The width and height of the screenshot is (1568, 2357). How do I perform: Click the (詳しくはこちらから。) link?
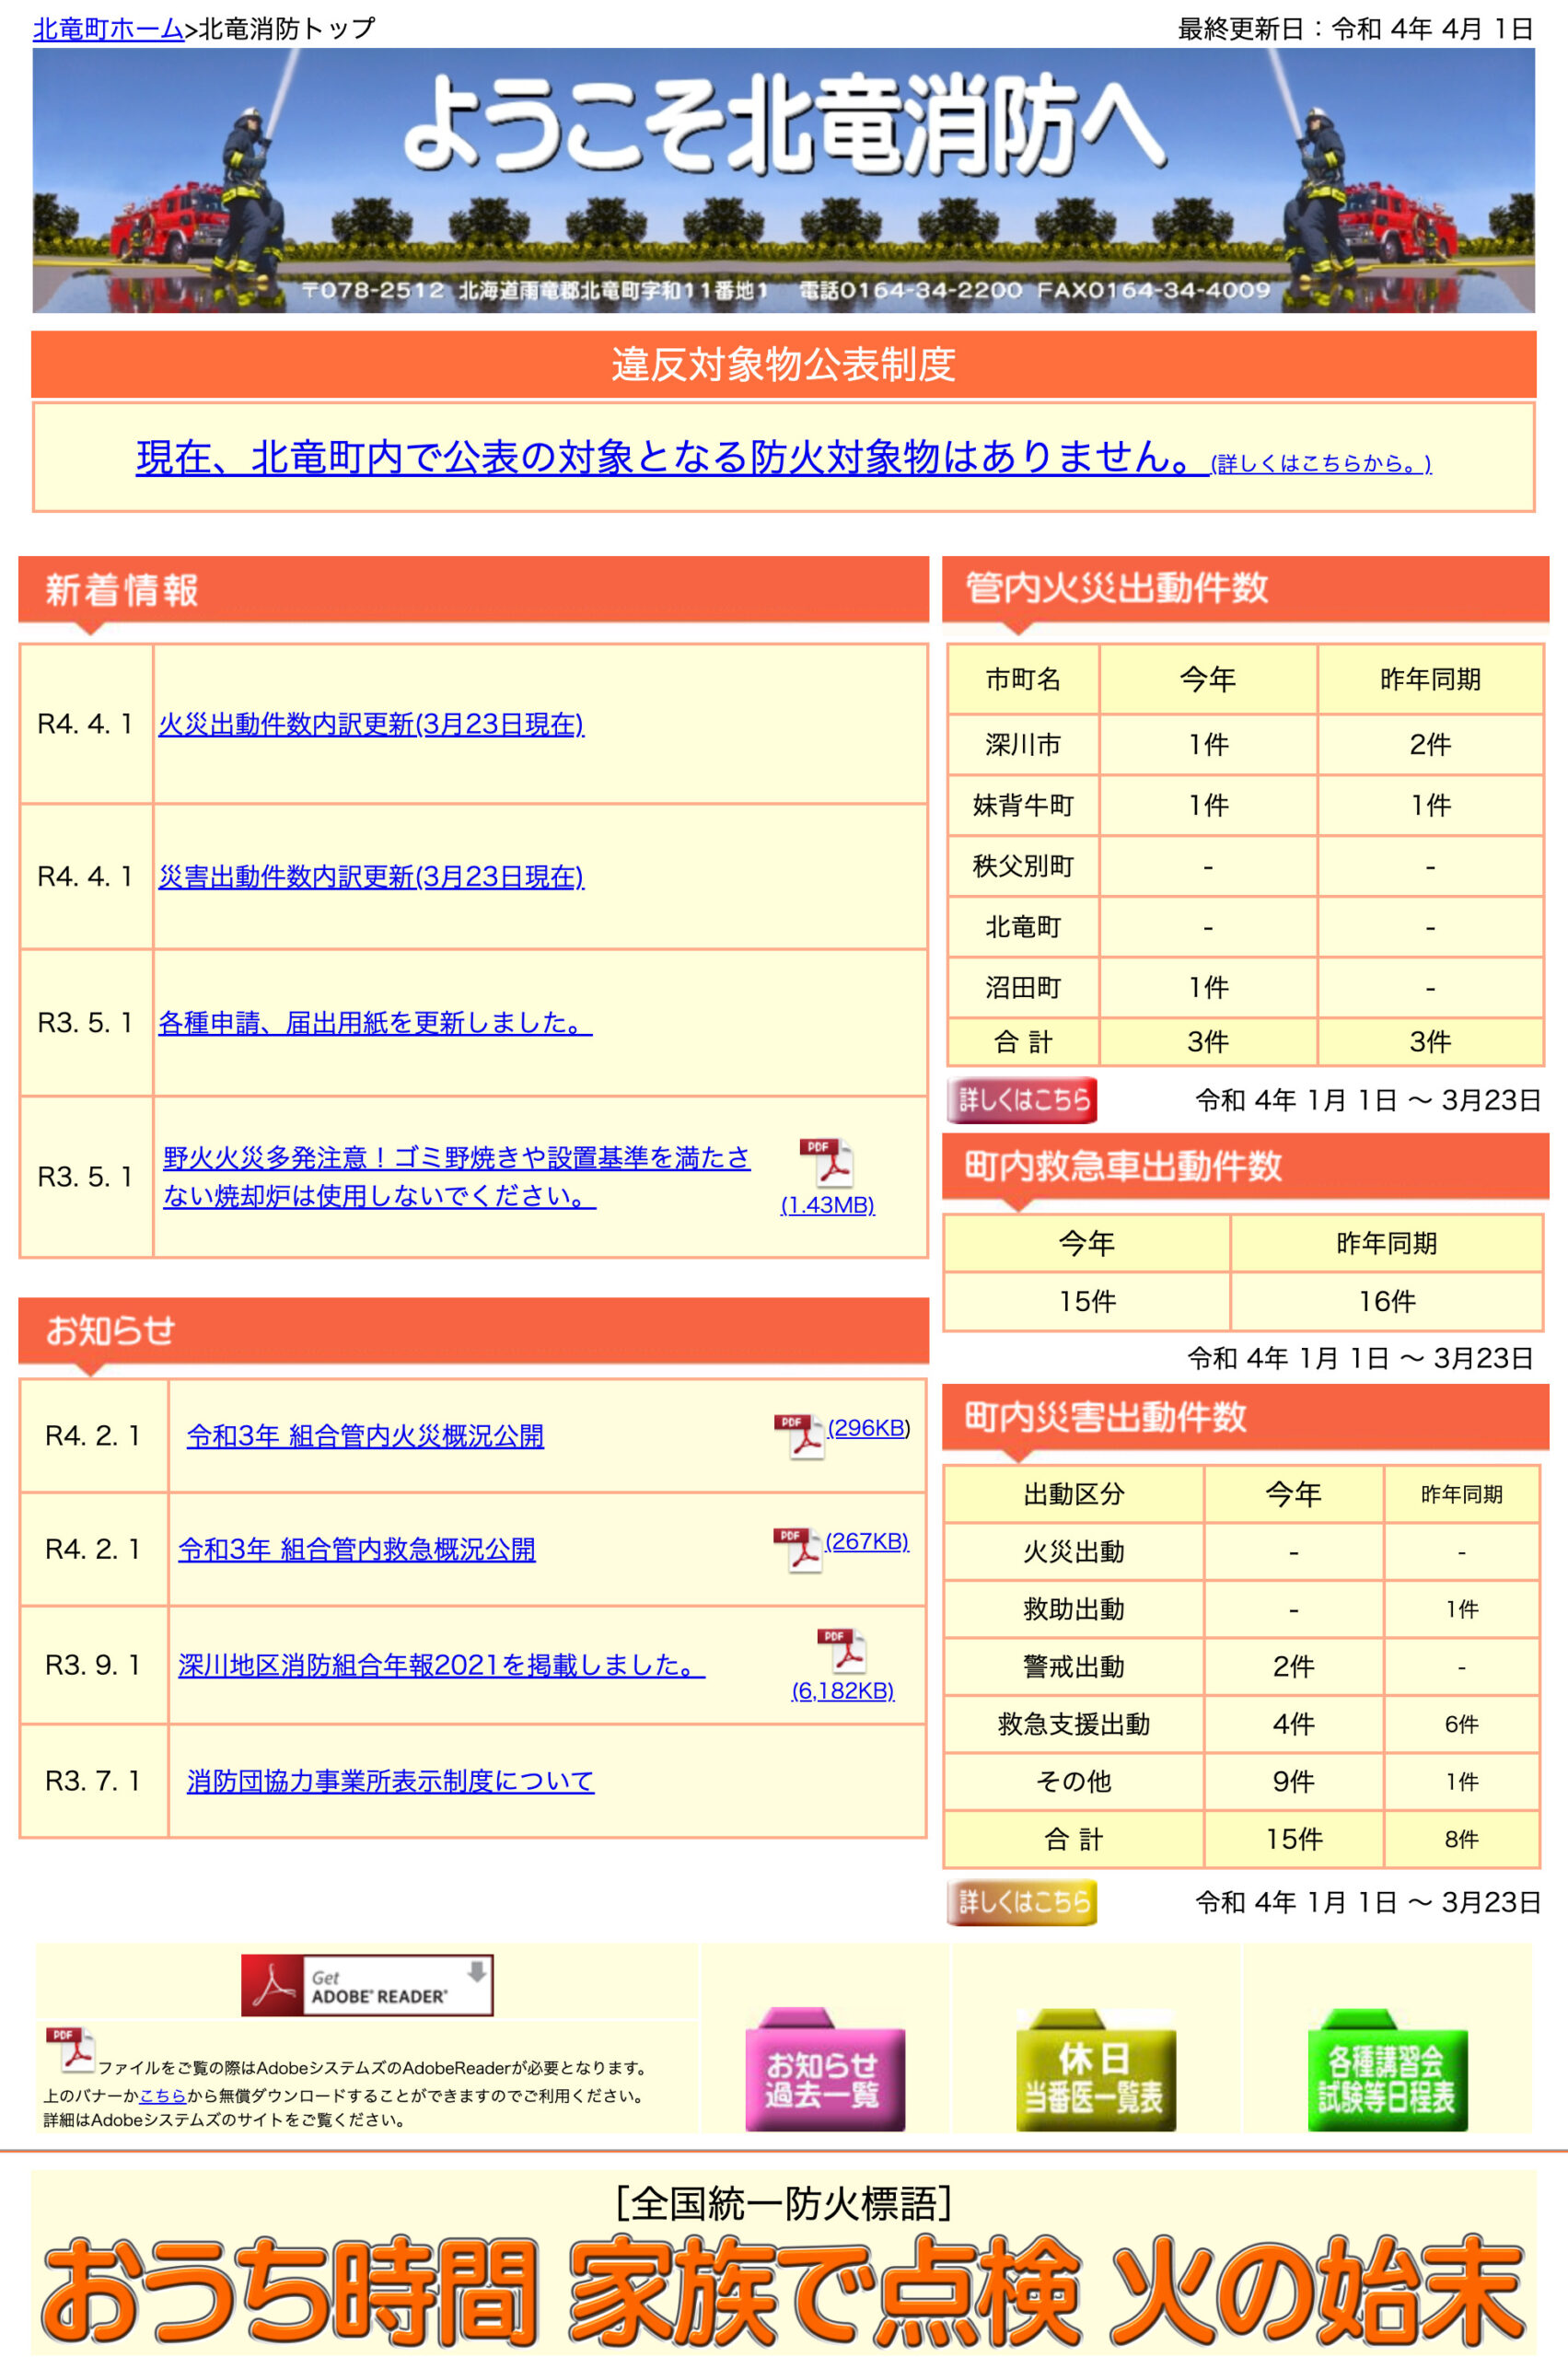click(x=1319, y=463)
